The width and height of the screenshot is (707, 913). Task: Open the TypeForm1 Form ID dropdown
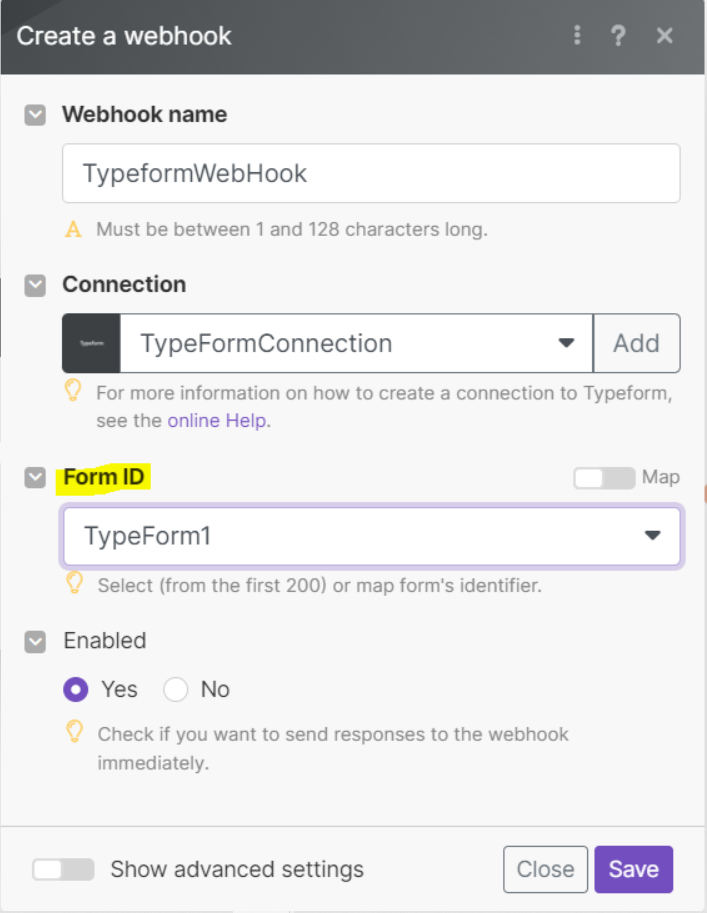pyautogui.click(x=371, y=536)
